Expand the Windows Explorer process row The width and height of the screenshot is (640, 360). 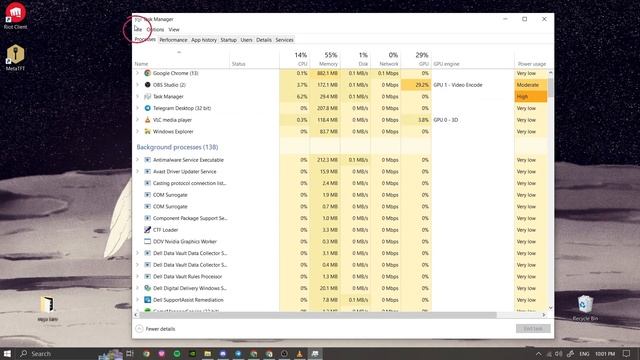[138, 131]
